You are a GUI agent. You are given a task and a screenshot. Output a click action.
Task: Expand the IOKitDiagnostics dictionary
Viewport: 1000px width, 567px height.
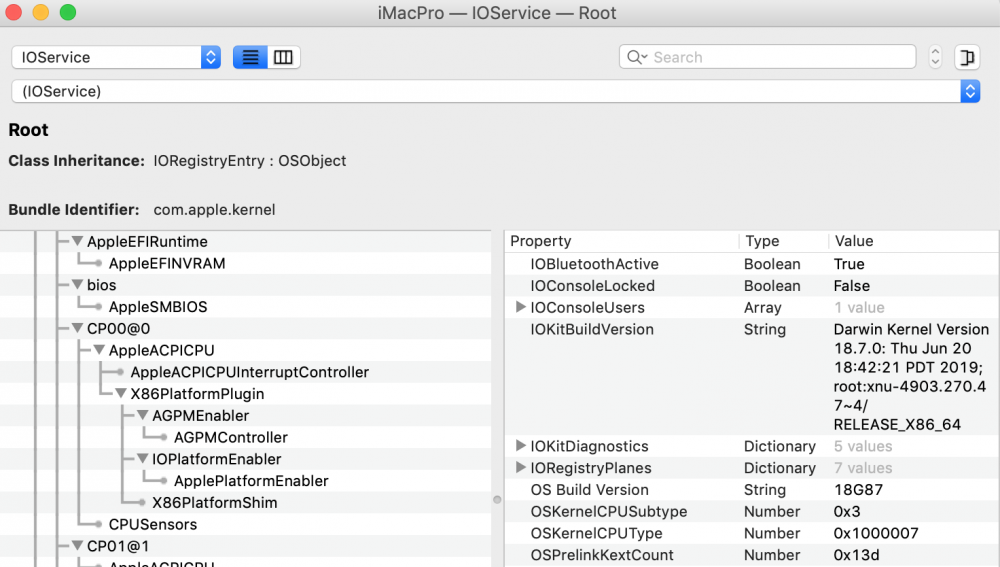pyautogui.click(x=520, y=445)
